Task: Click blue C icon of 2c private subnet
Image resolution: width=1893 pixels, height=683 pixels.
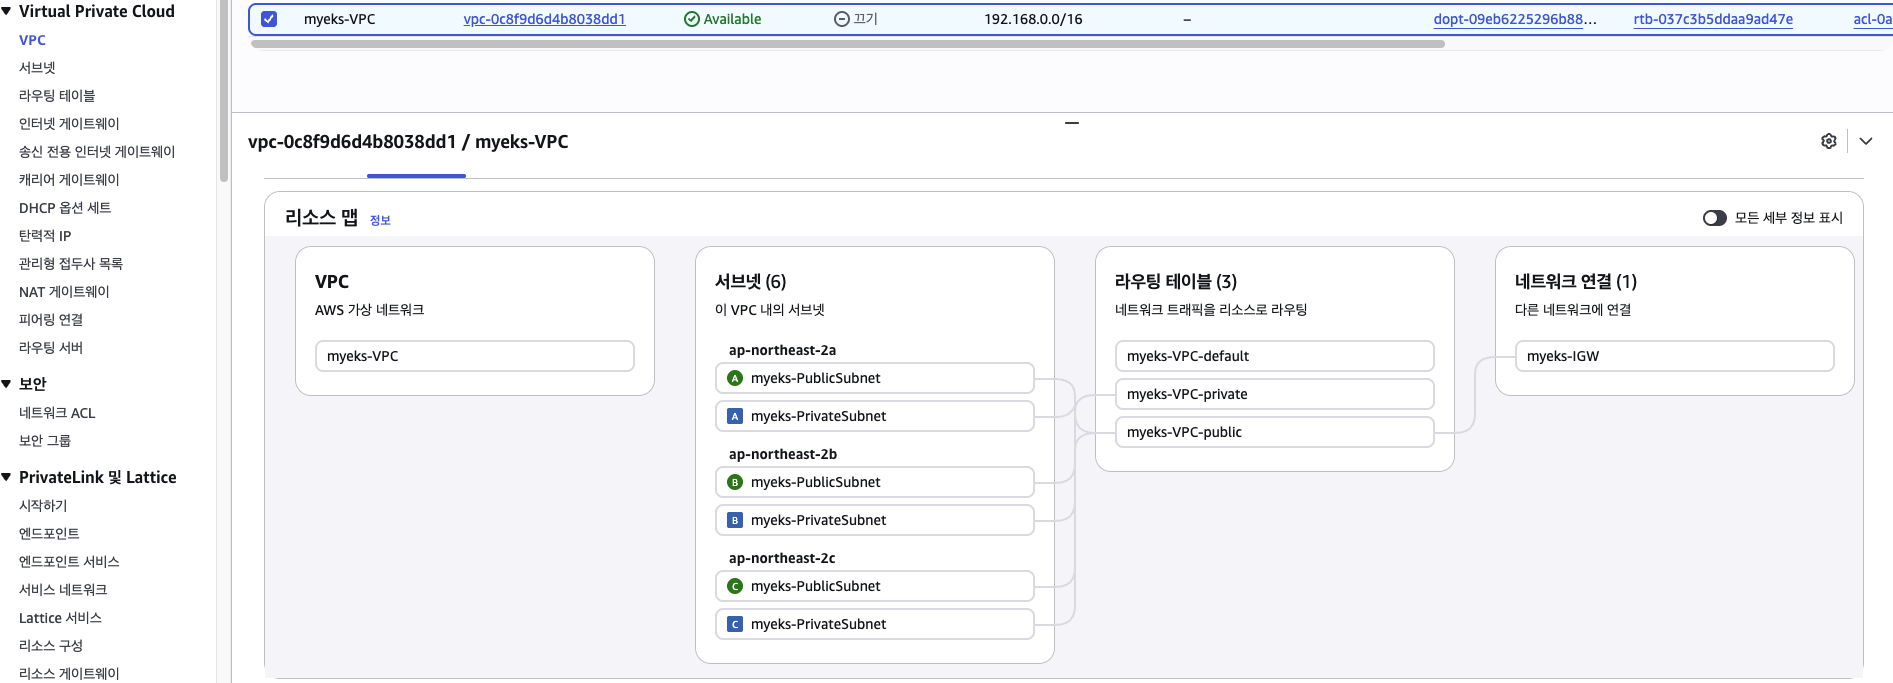Action: 735,624
